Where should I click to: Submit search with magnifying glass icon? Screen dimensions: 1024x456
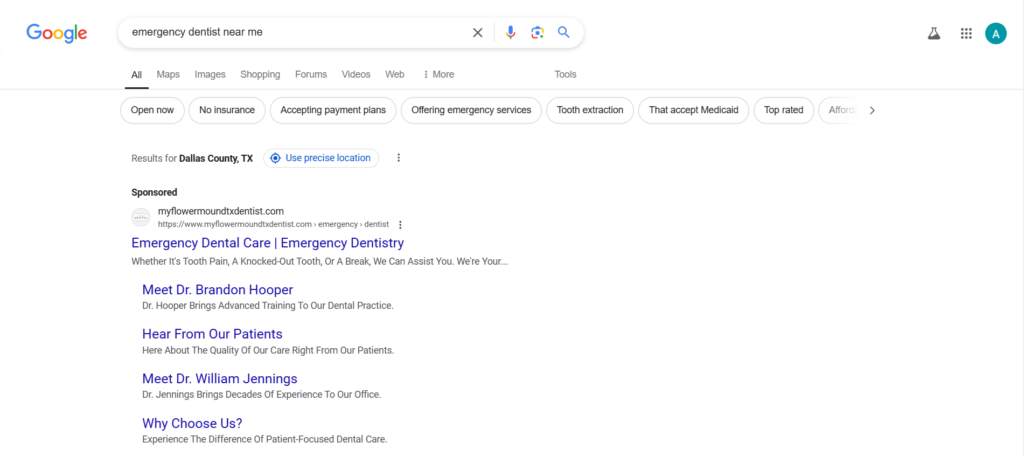(564, 33)
